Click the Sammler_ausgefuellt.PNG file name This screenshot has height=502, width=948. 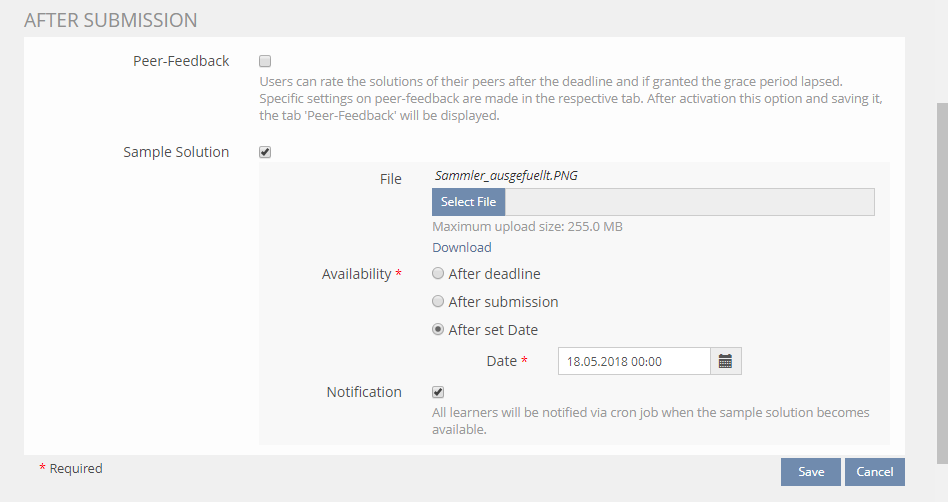506,176
